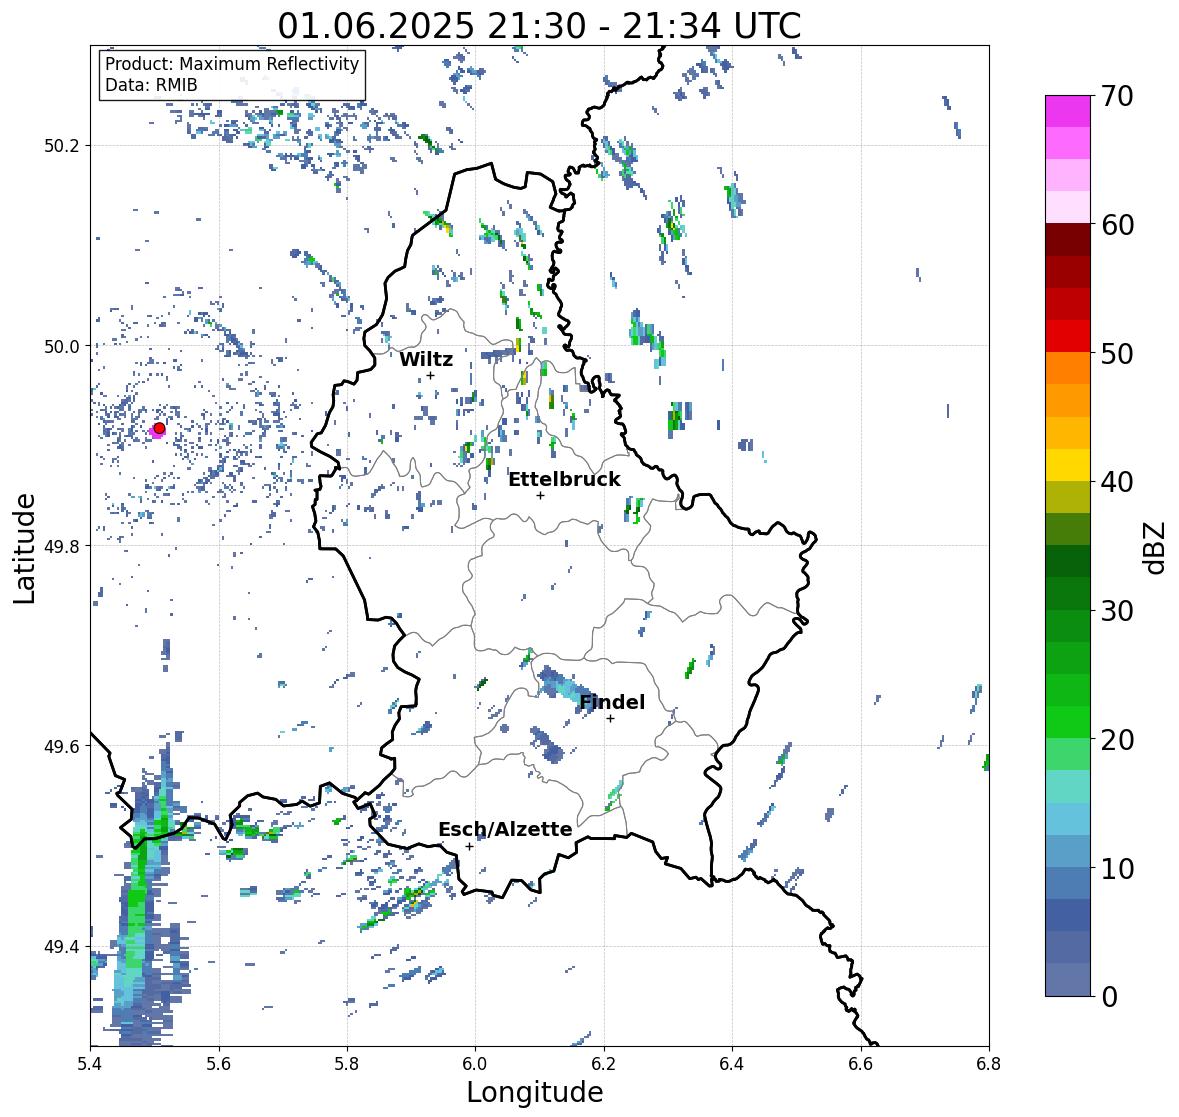Click the latitude tick label 49.8
The width and height of the screenshot is (1179, 1117).
pyautogui.click(x=61, y=546)
